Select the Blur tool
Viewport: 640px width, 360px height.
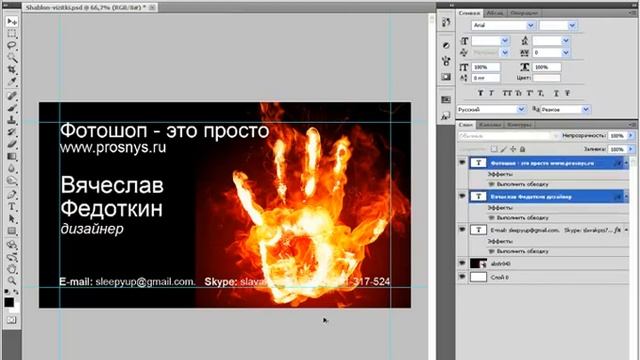[x=12, y=168]
